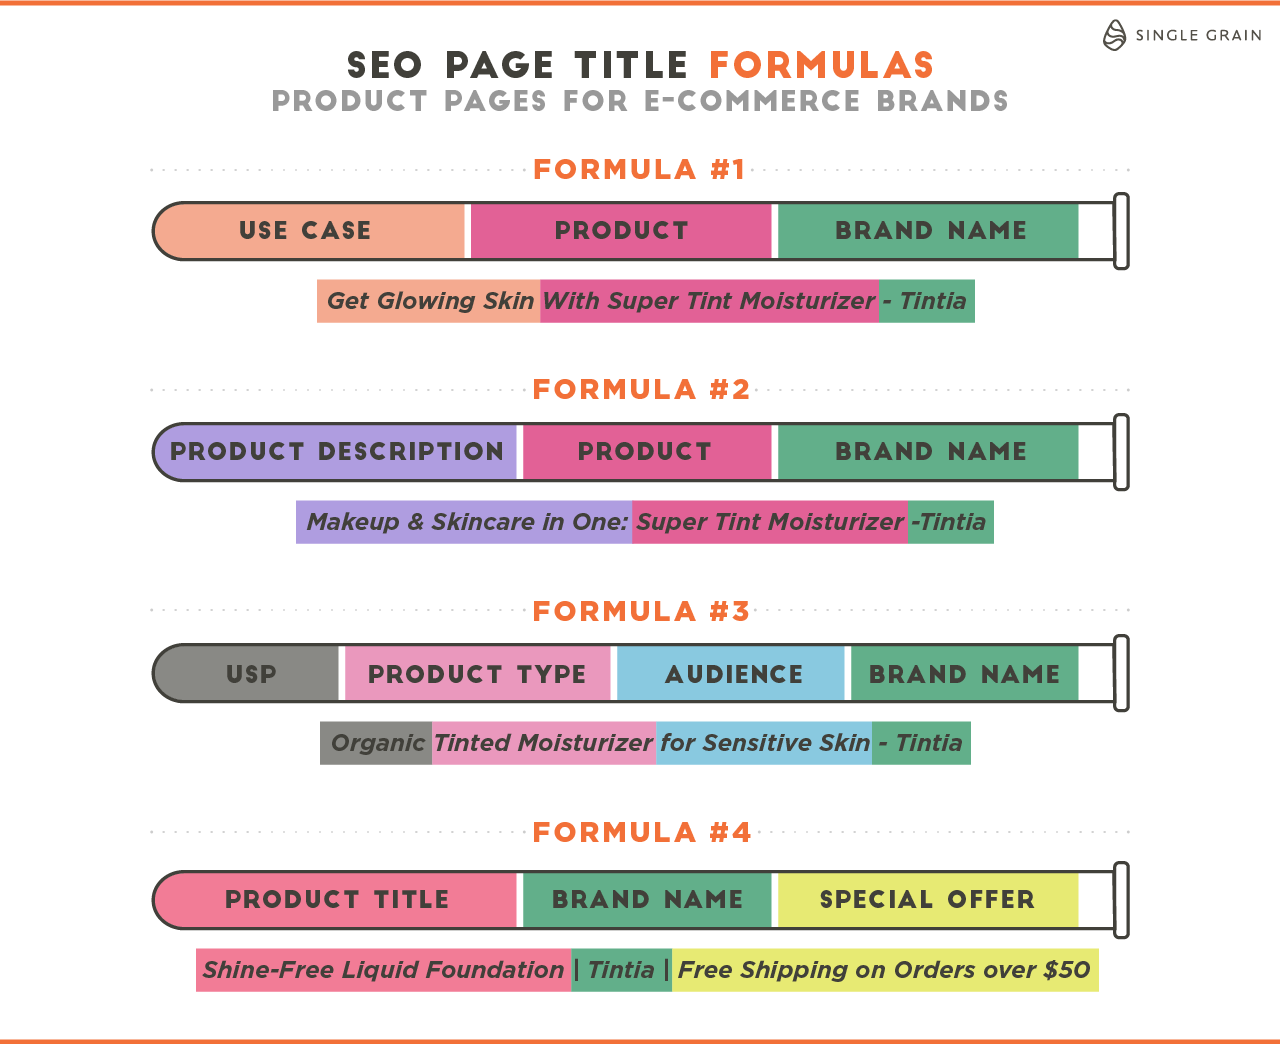This screenshot has width=1280, height=1044.
Task: Click "Makeup & Skincare in One:" example
Action: [x=467, y=522]
